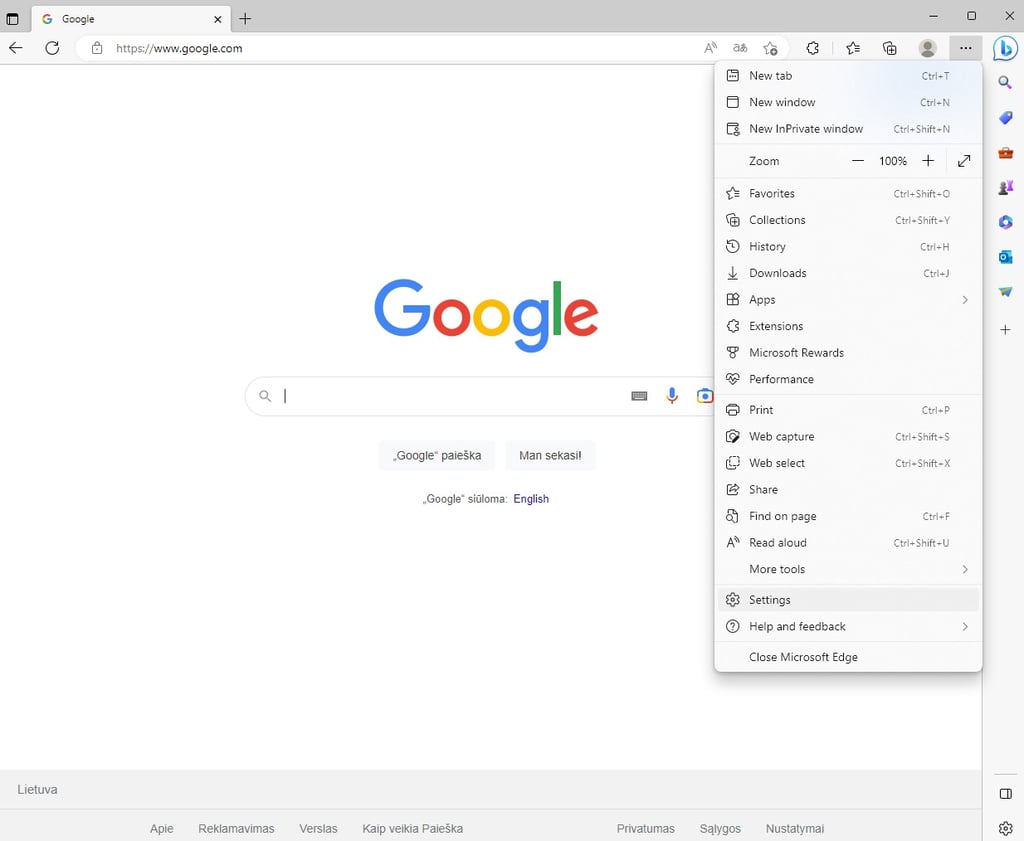Open Extensions from menu
Image resolution: width=1024 pixels, height=841 pixels.
point(848,326)
